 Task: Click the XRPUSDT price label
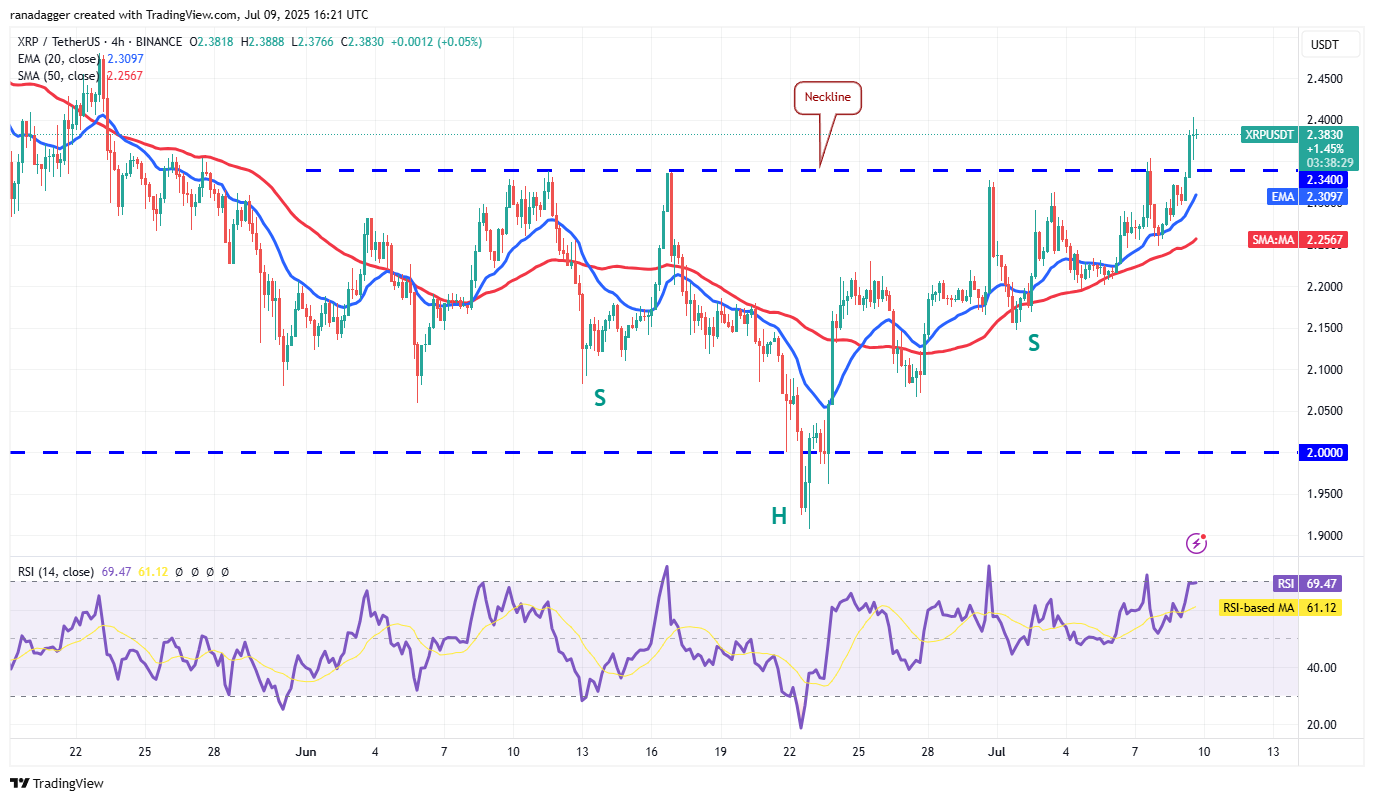pos(1268,134)
